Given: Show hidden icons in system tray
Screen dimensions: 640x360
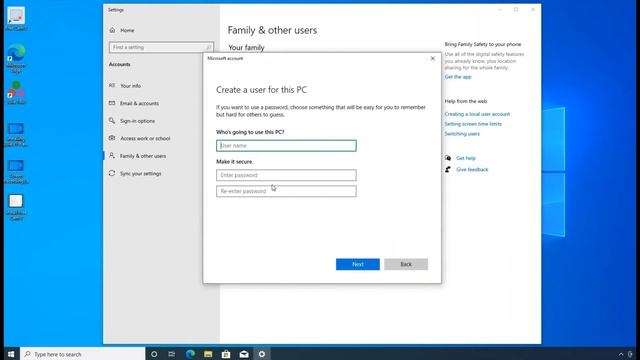Looking at the screenshot, I should [x=621, y=354].
